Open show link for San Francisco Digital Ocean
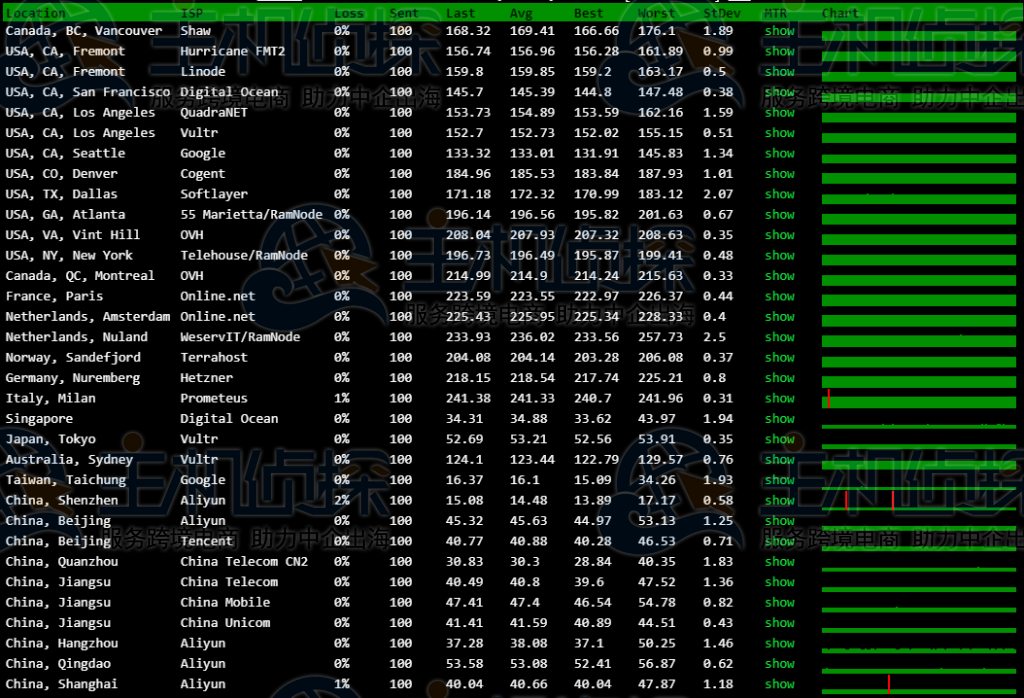 point(780,92)
